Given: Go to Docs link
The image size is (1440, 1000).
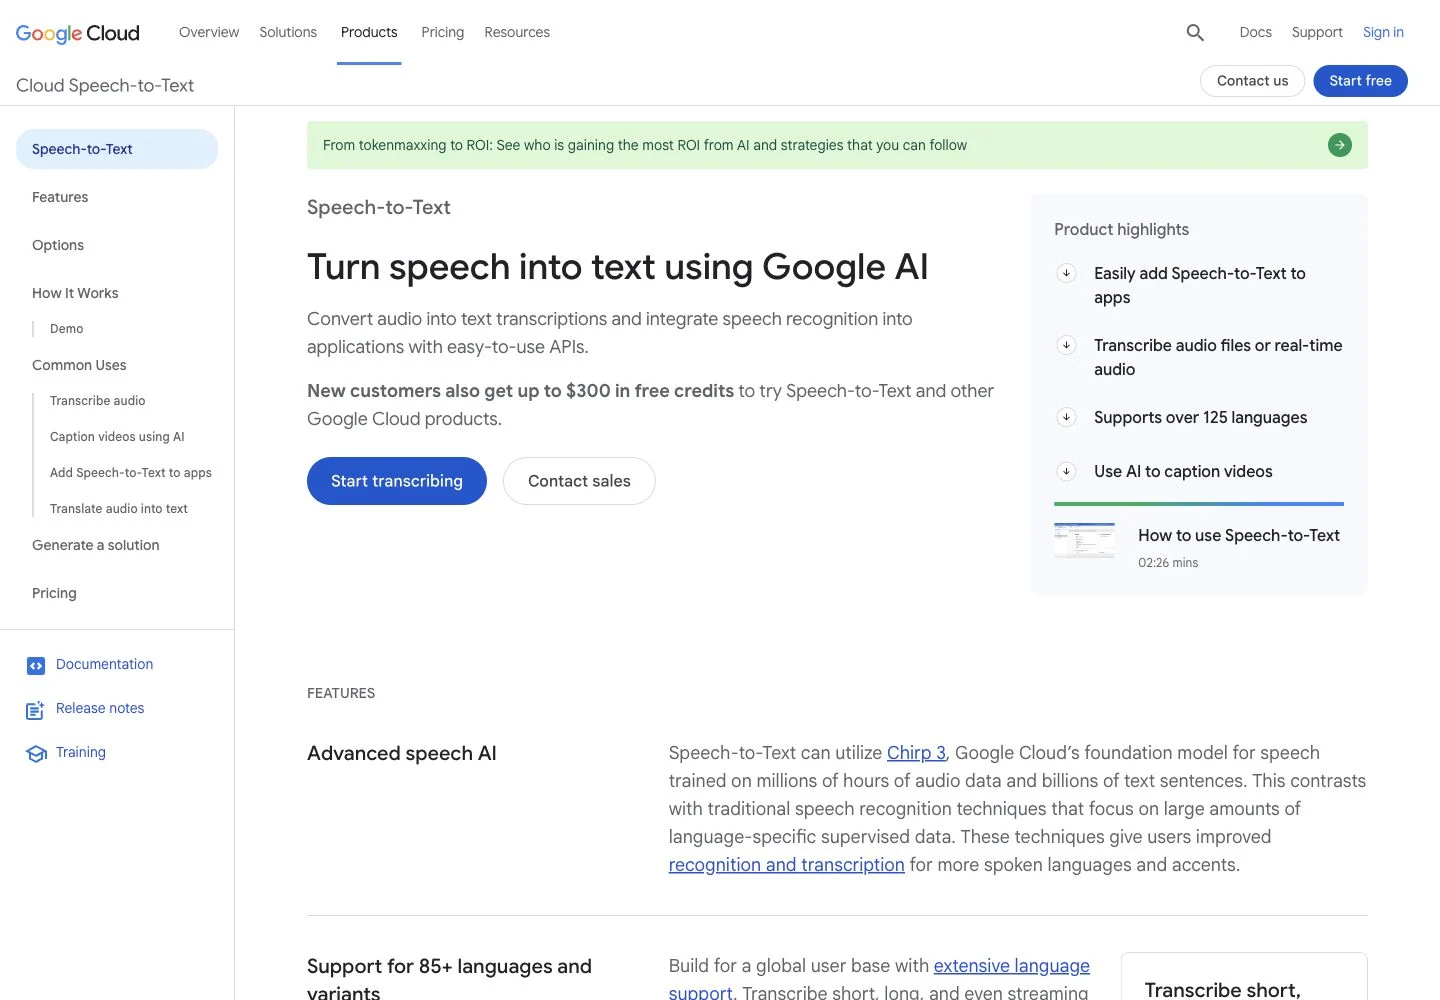Looking at the screenshot, I should [1255, 32].
